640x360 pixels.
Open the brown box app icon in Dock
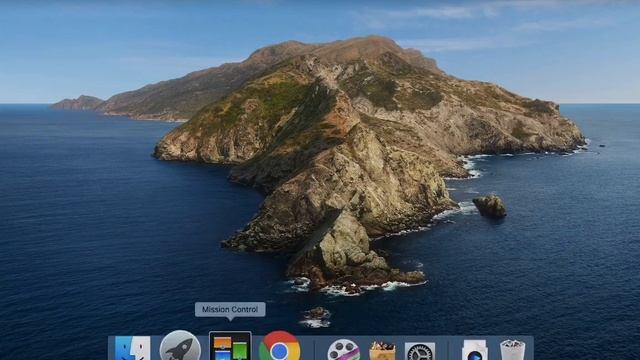(382, 351)
